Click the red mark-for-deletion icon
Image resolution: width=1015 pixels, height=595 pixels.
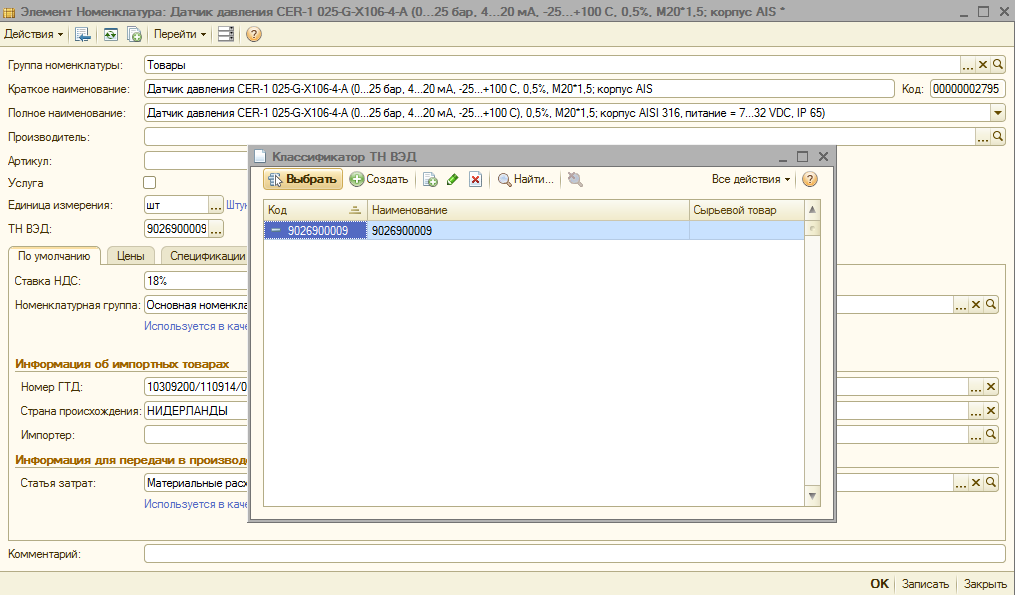(x=476, y=180)
